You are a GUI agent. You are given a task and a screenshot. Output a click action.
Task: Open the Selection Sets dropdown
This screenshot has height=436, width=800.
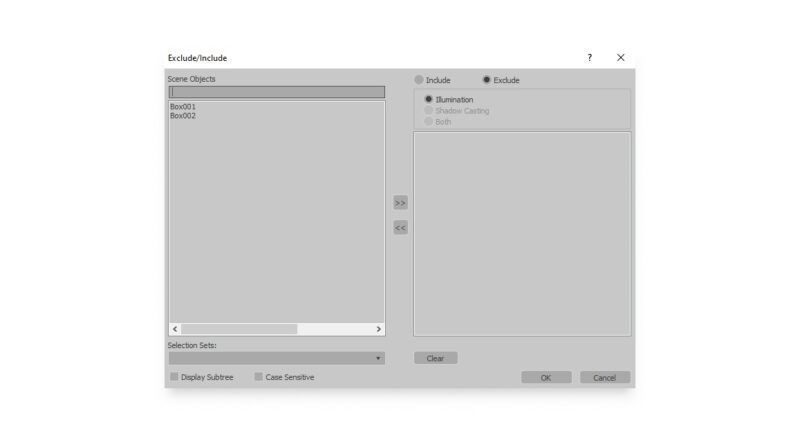277,358
